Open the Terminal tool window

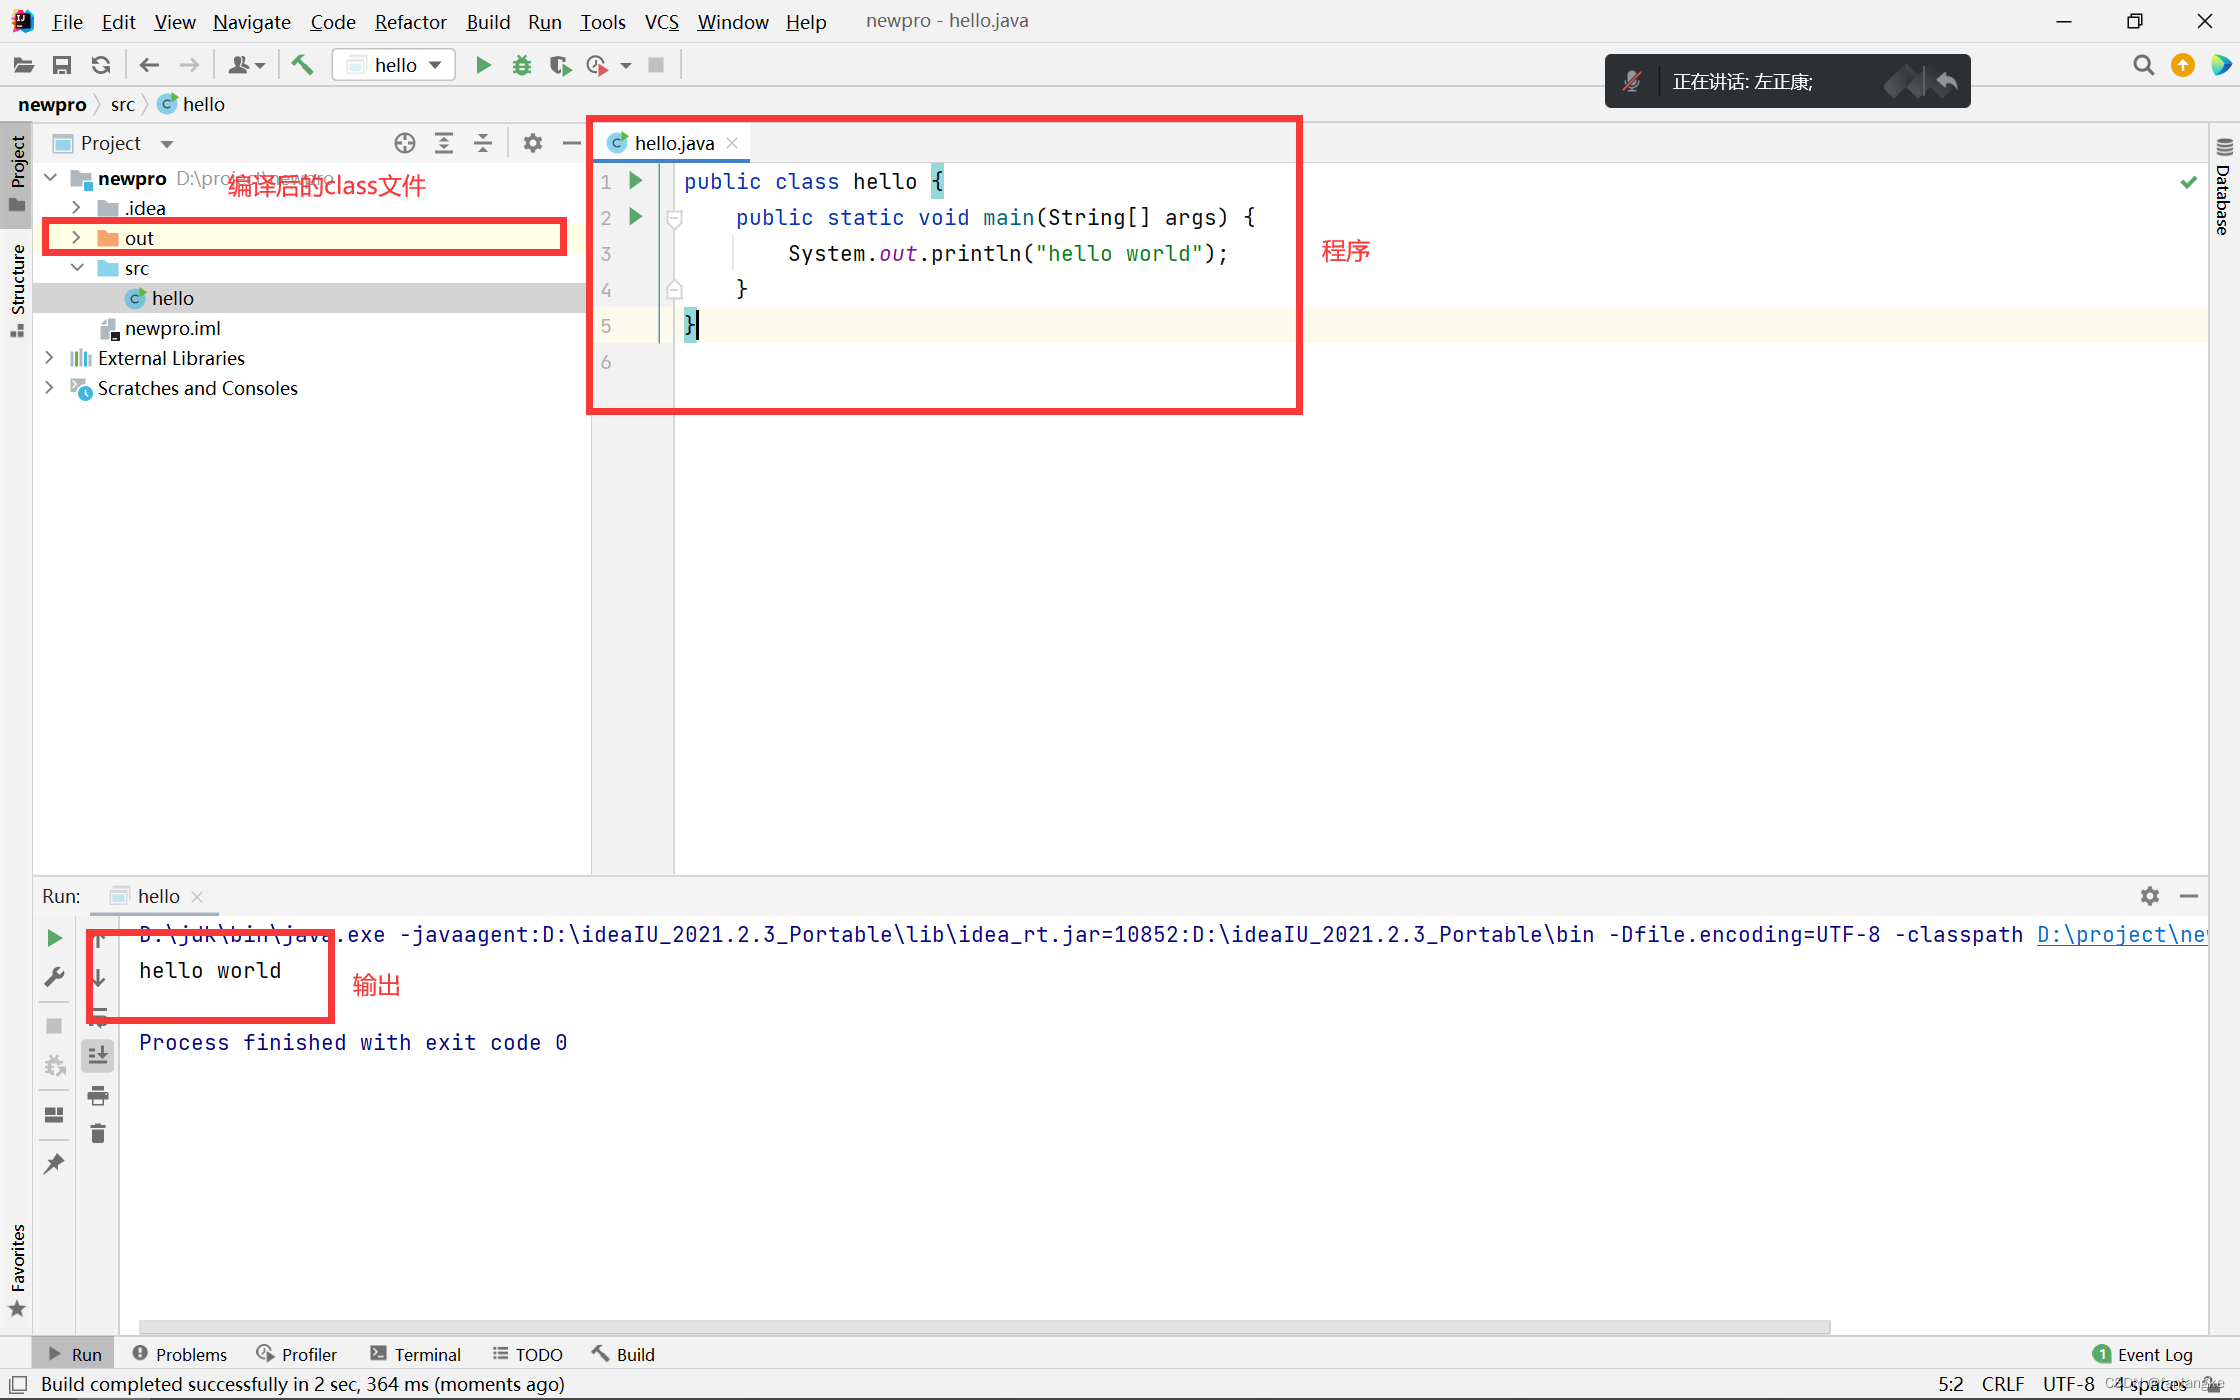[x=415, y=1354]
